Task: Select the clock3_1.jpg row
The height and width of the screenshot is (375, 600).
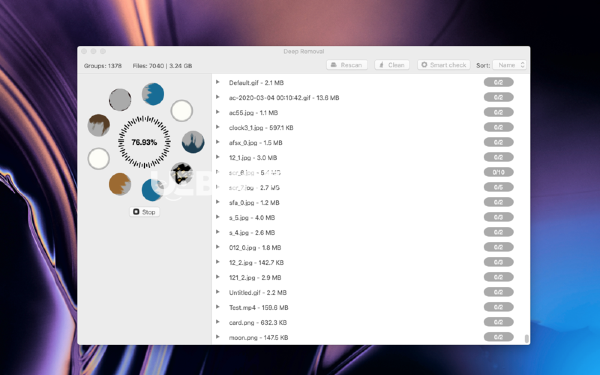Action: [x=370, y=127]
